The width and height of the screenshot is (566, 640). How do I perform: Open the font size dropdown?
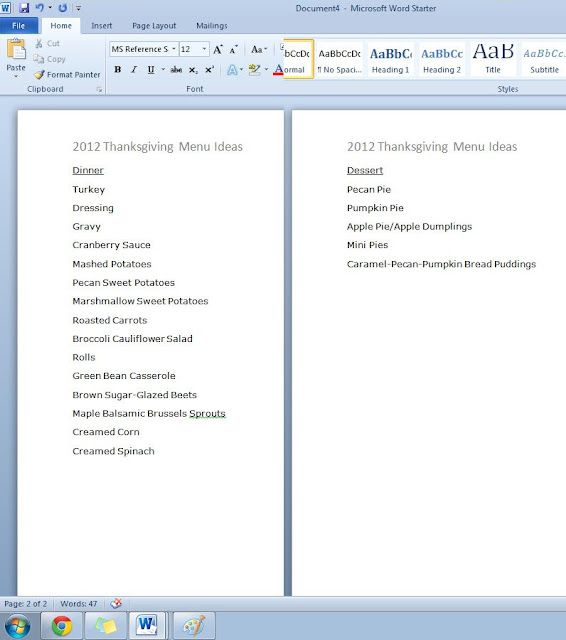tap(204, 49)
